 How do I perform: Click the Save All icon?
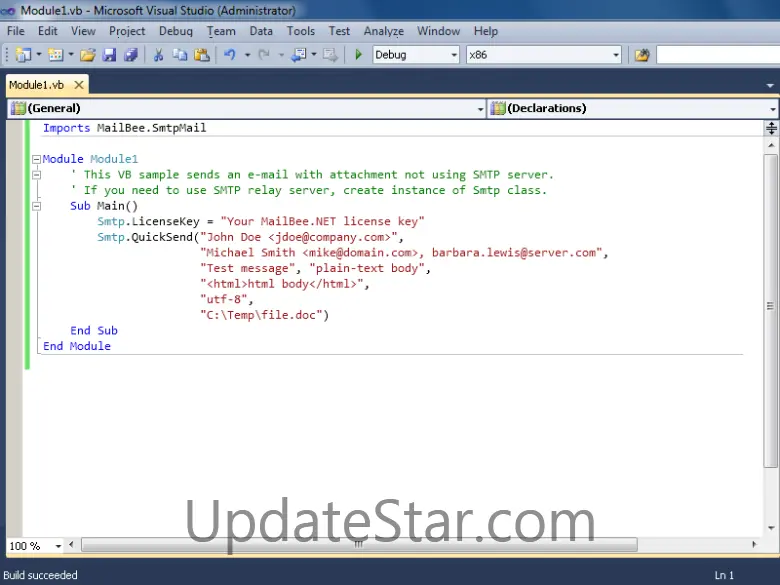pos(131,55)
